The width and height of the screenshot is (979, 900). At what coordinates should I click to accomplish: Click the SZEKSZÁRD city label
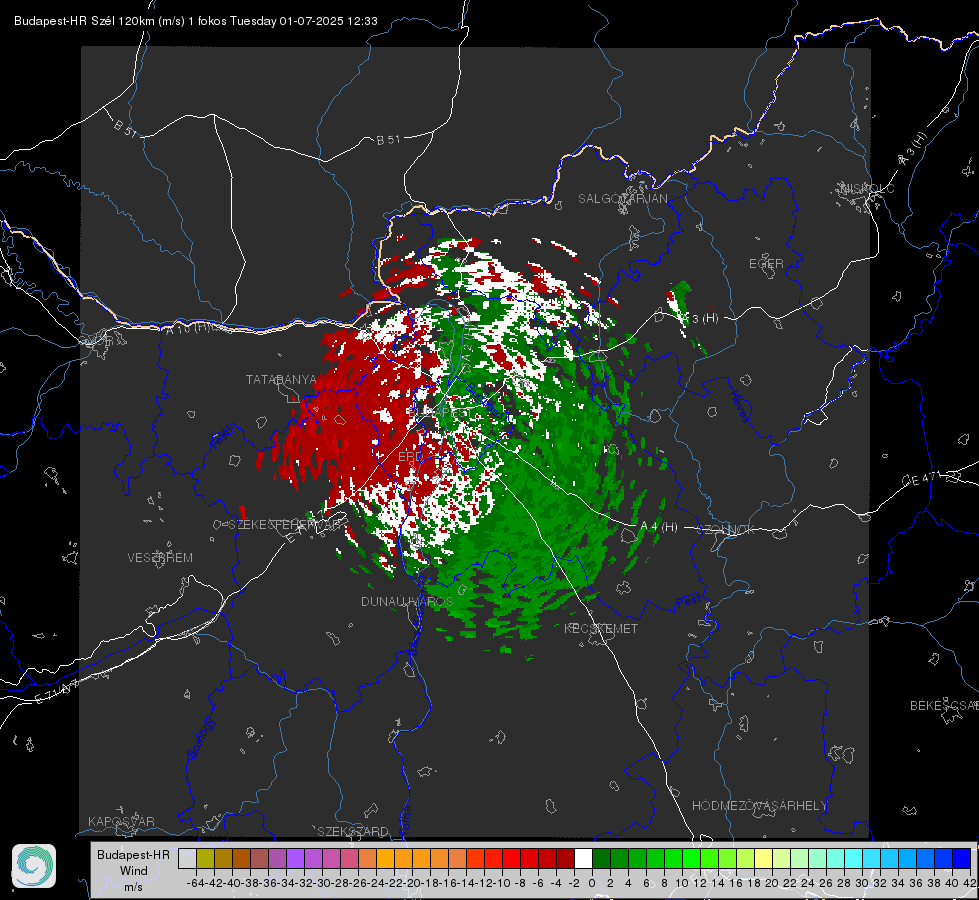353,831
